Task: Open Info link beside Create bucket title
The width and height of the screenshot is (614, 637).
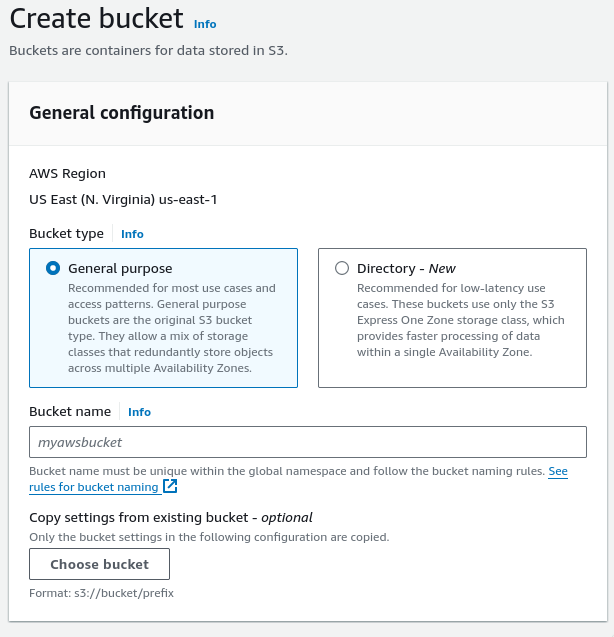Action: click(204, 24)
